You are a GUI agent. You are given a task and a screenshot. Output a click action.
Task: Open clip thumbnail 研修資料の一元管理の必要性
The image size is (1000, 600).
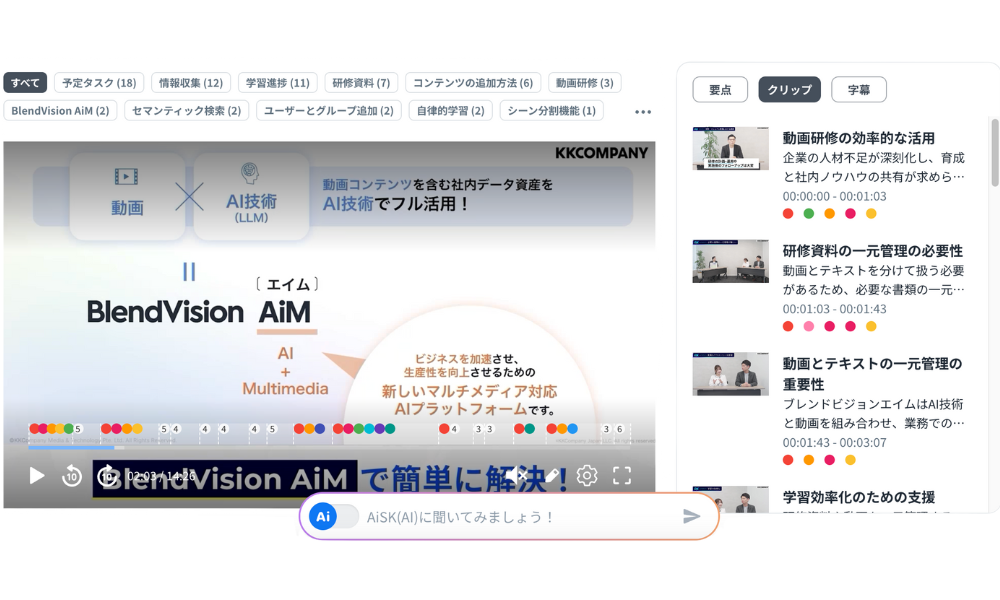[x=730, y=261]
